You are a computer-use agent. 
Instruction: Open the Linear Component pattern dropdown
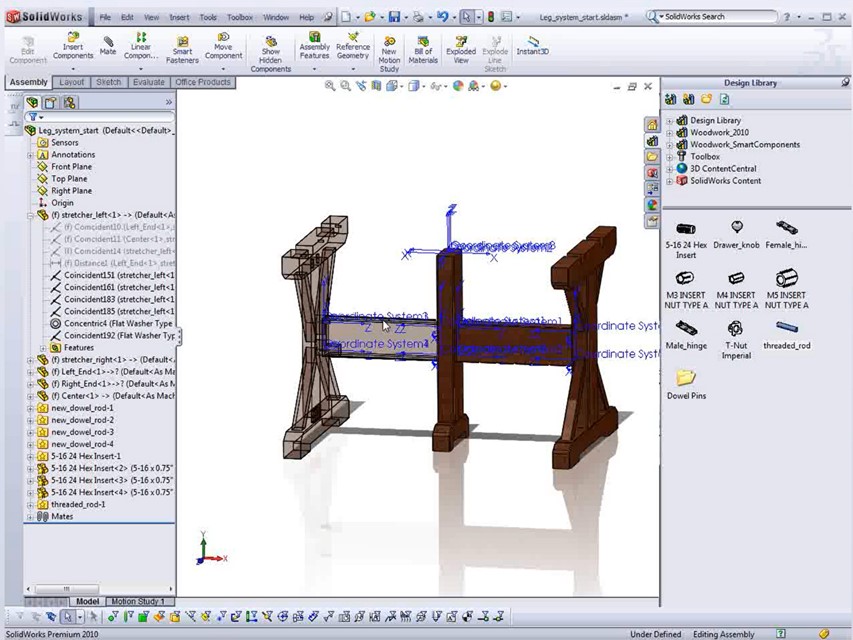[x=141, y=69]
